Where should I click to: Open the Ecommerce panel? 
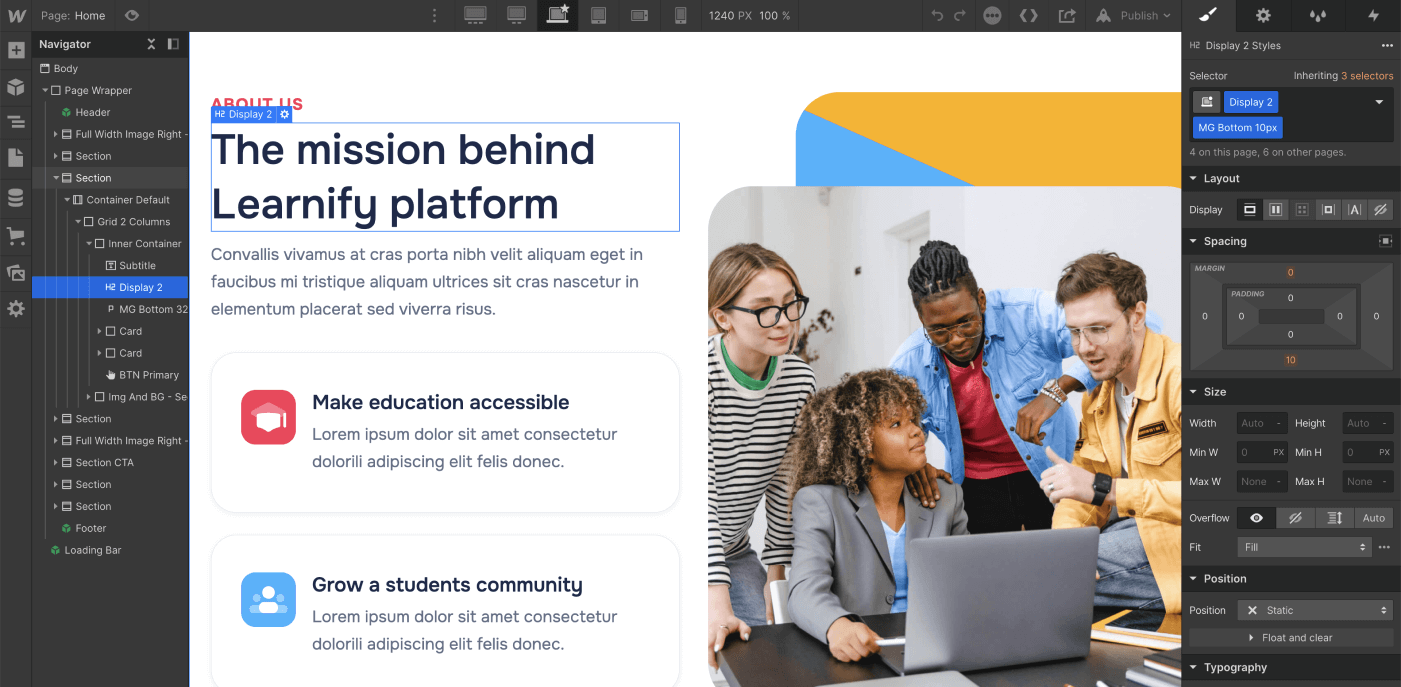[x=16, y=235]
